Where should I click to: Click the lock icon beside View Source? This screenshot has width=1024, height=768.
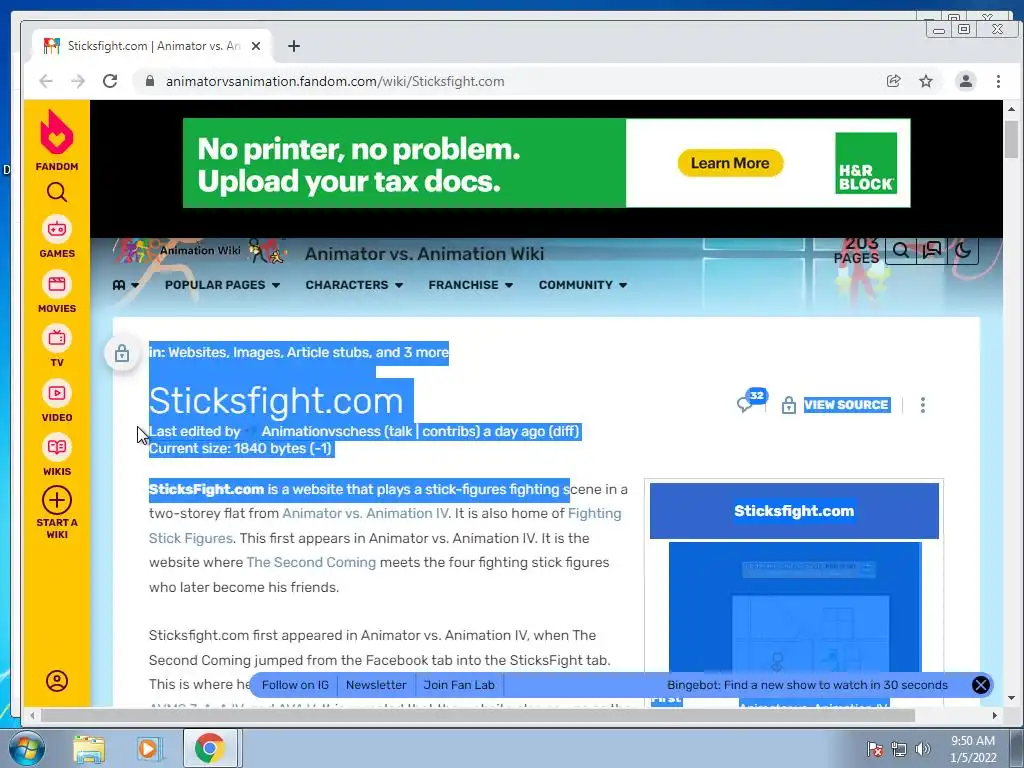789,406
